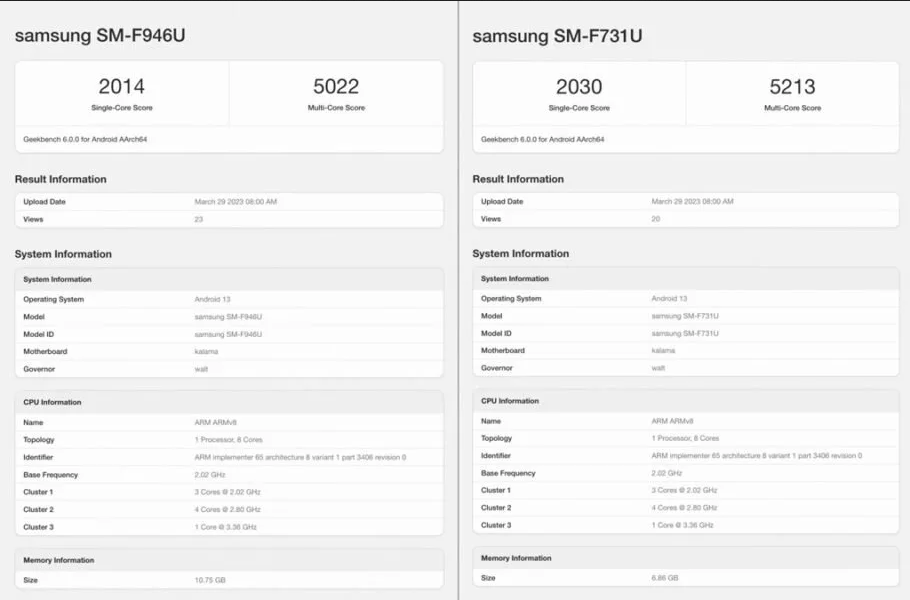
Task: Click the Upload Date value for SM-F731U
Action: [x=692, y=201]
